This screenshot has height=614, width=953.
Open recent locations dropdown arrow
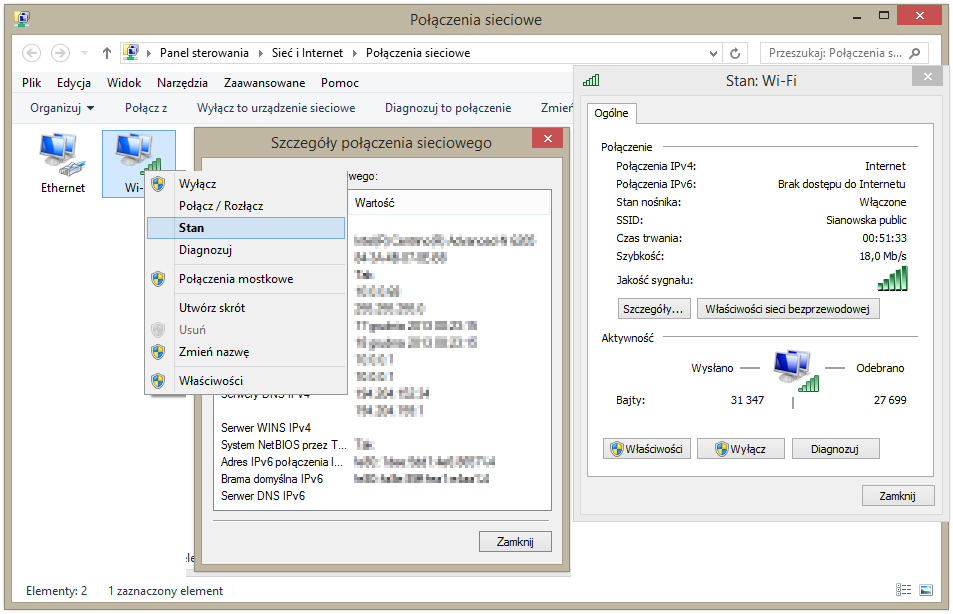84,53
